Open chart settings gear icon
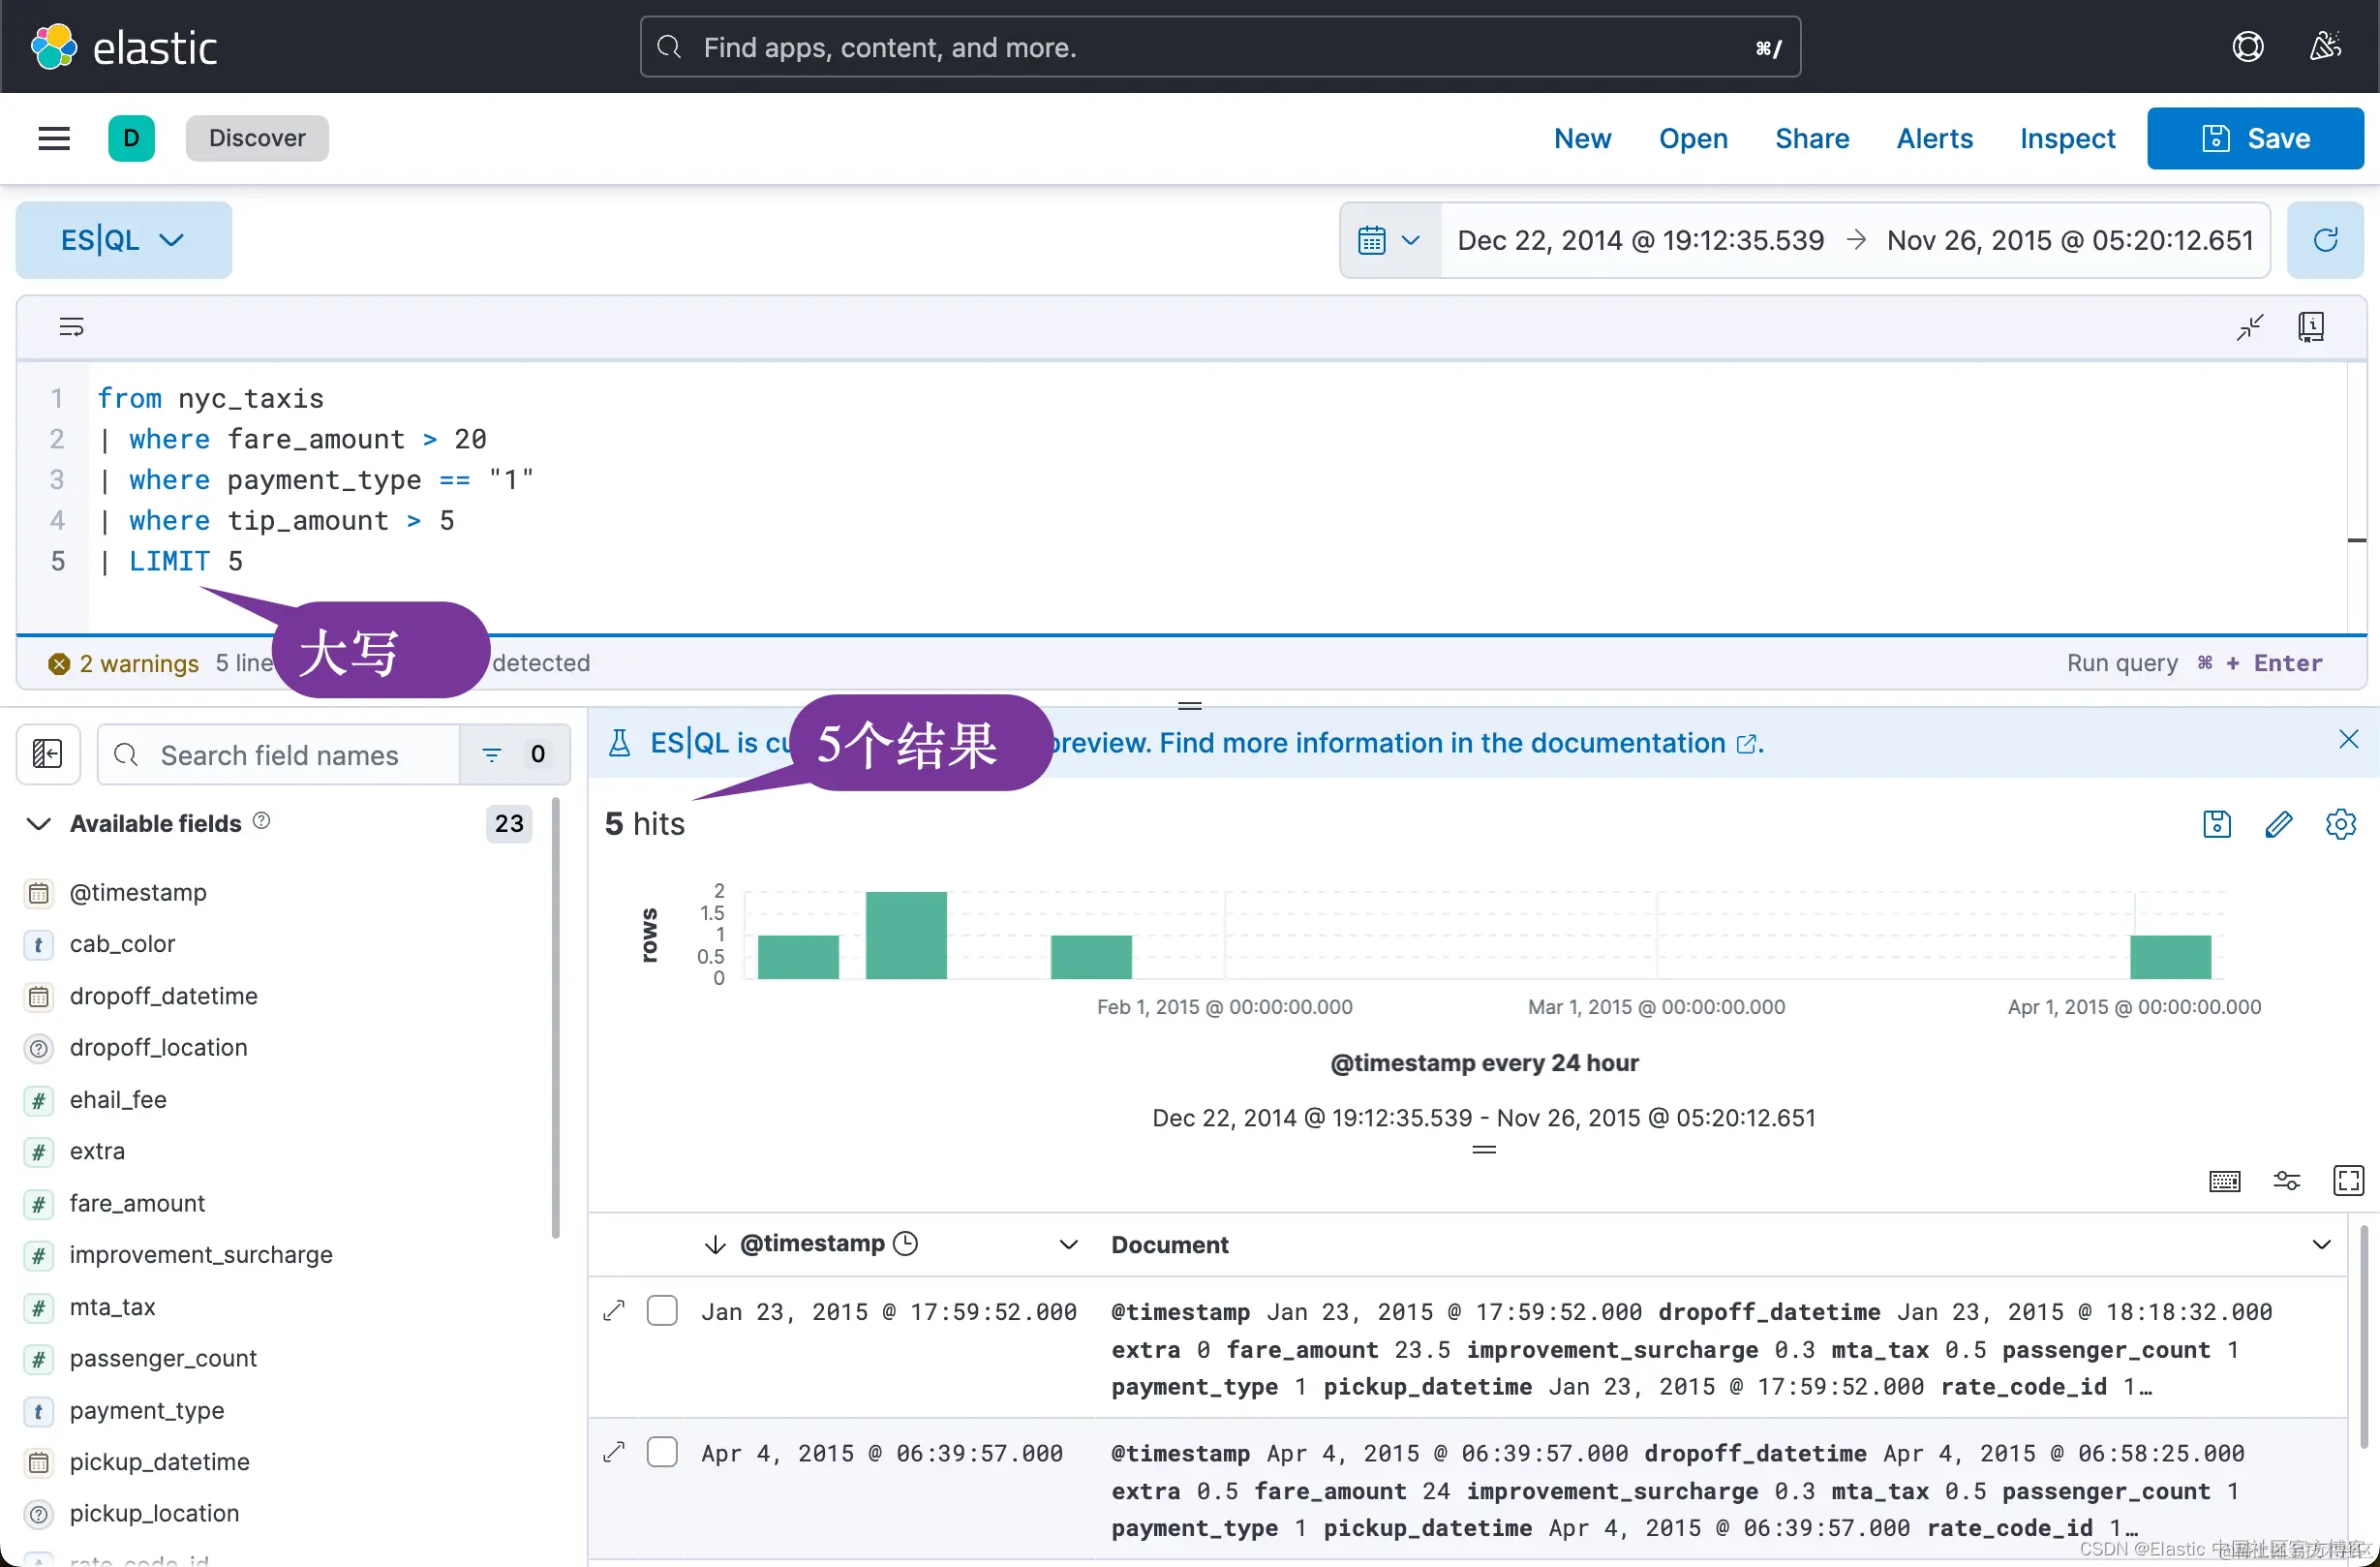Image resolution: width=2380 pixels, height=1567 pixels. point(2340,824)
